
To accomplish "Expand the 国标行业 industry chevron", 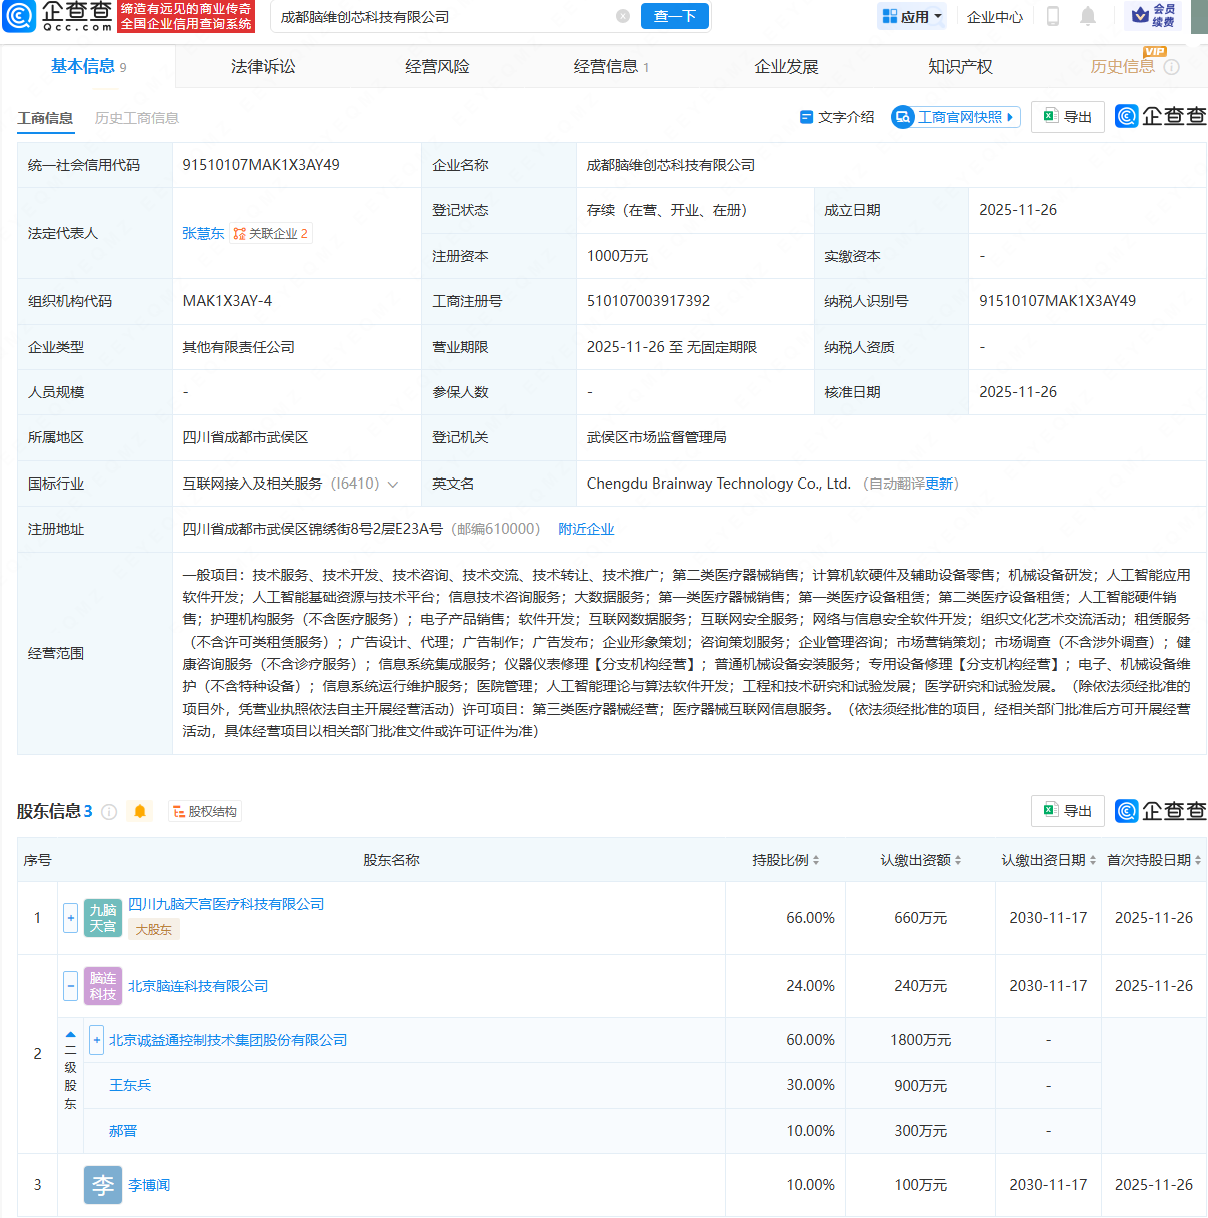I will coord(393,485).
